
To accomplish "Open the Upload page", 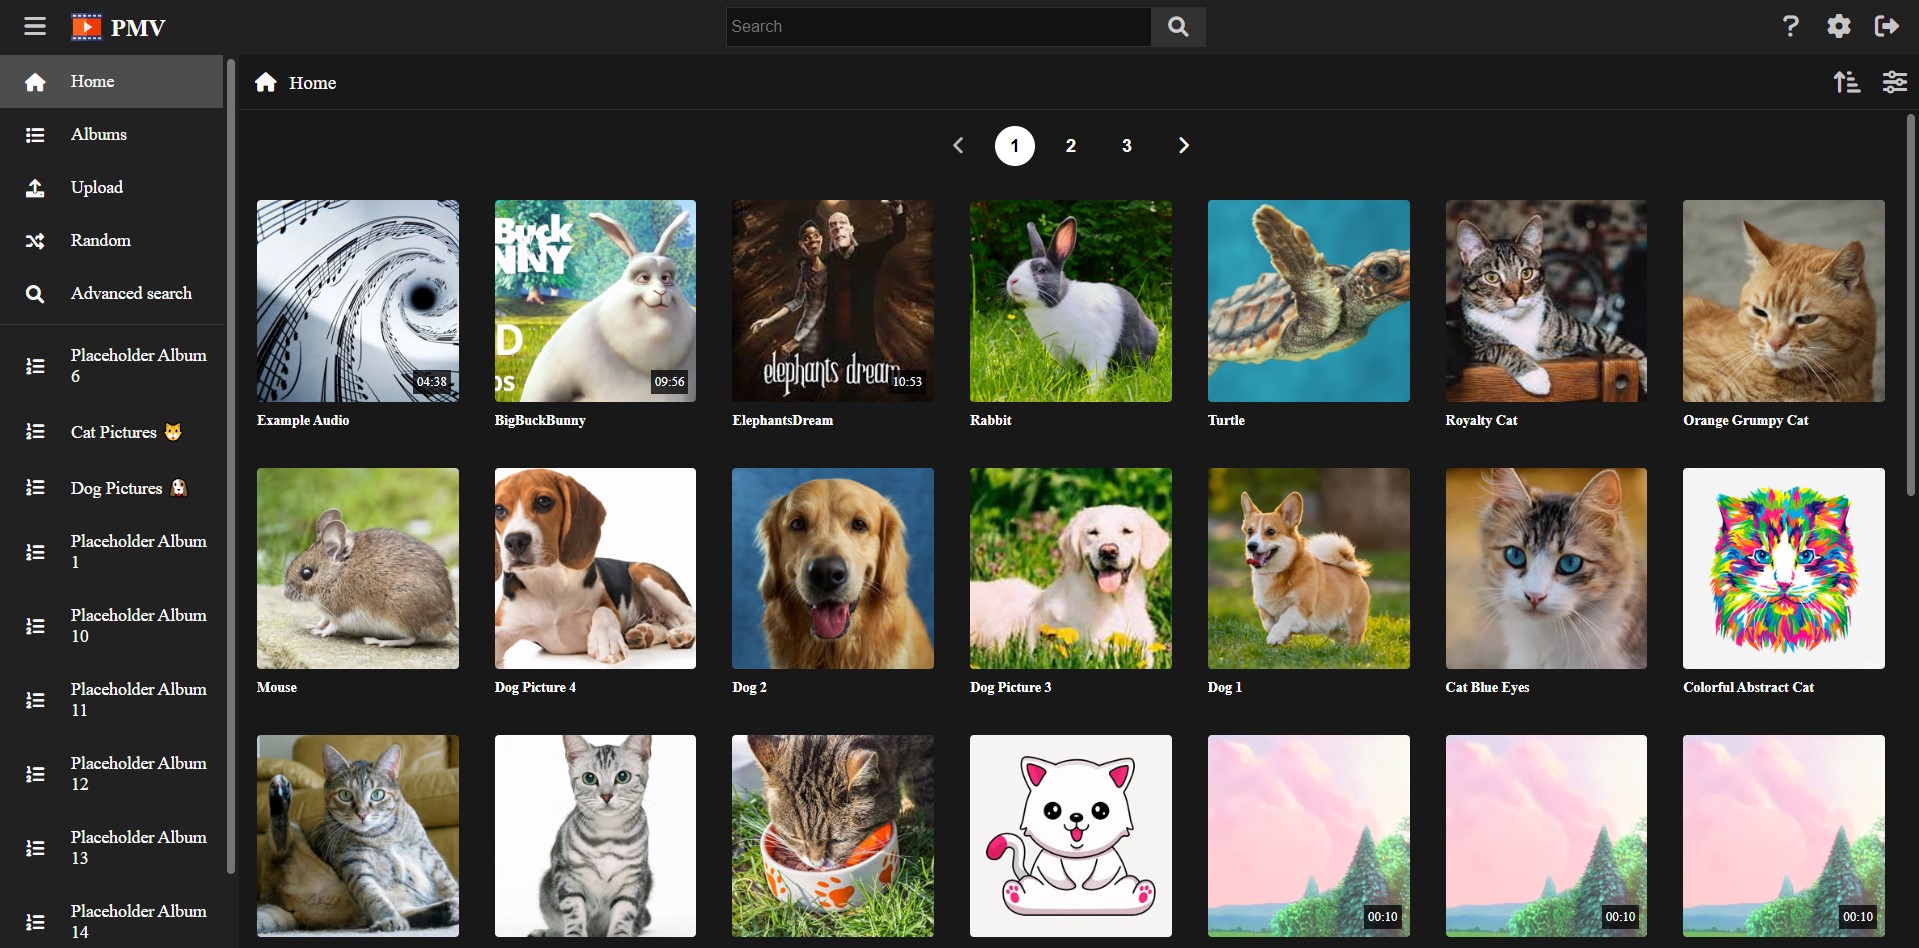I will [111, 187].
